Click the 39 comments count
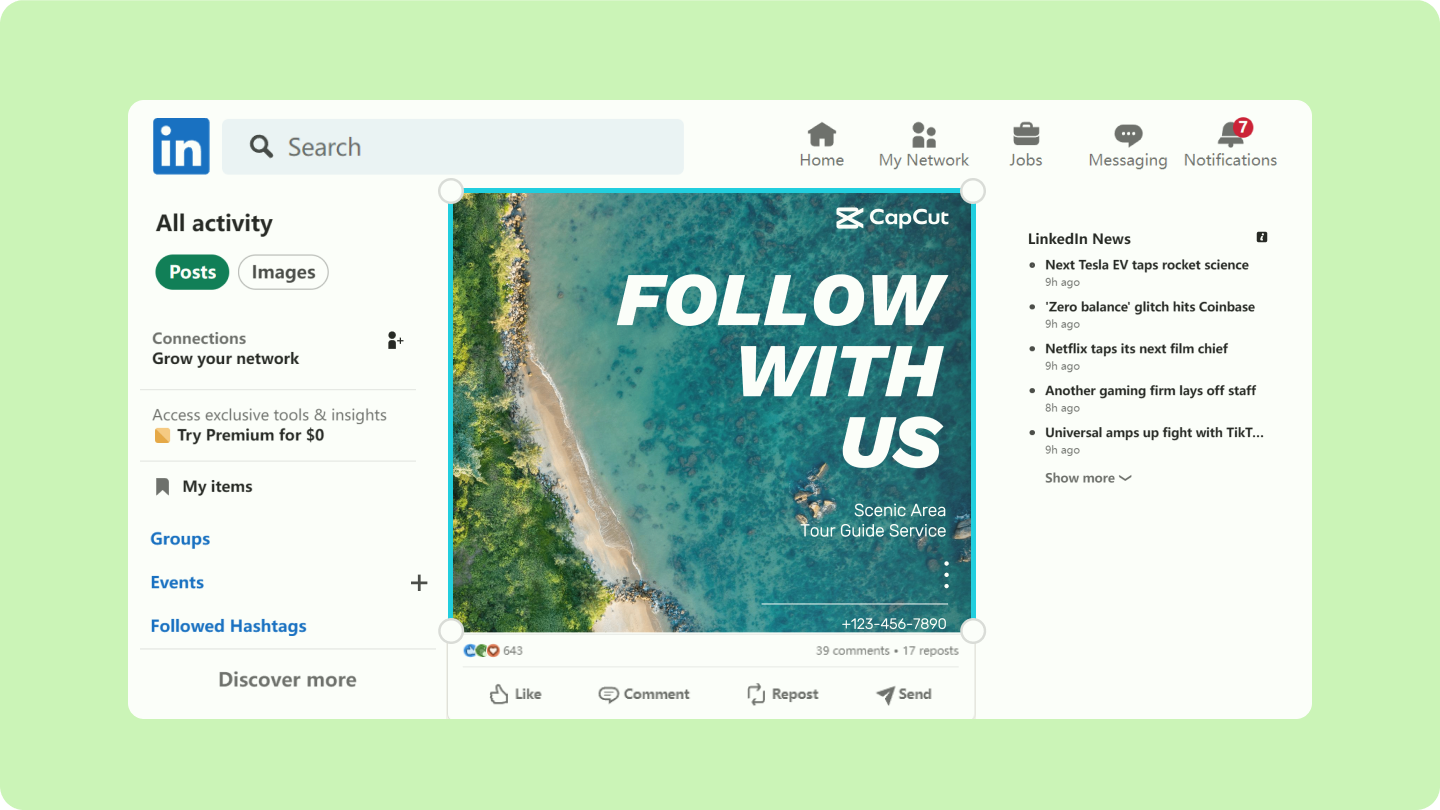Screen dimensions: 1440x810 [x=852, y=651]
